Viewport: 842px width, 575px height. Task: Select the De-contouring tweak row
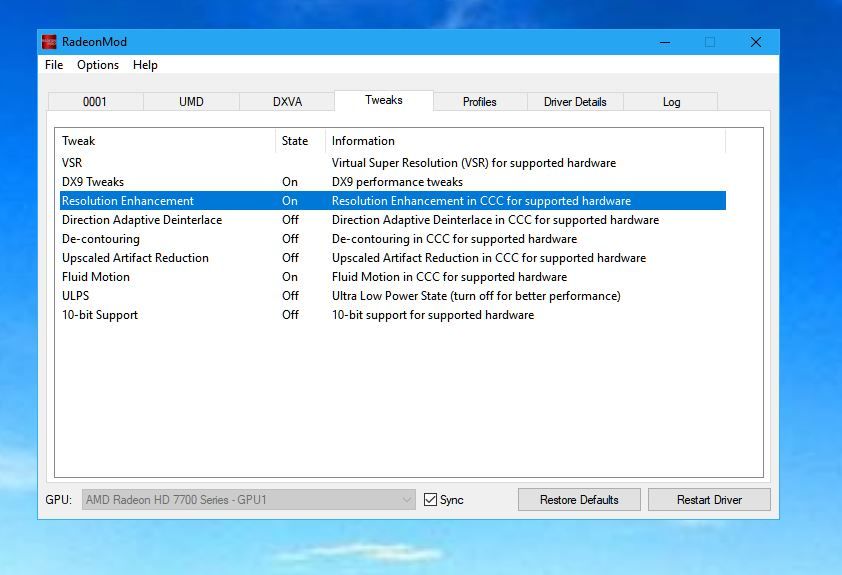393,239
